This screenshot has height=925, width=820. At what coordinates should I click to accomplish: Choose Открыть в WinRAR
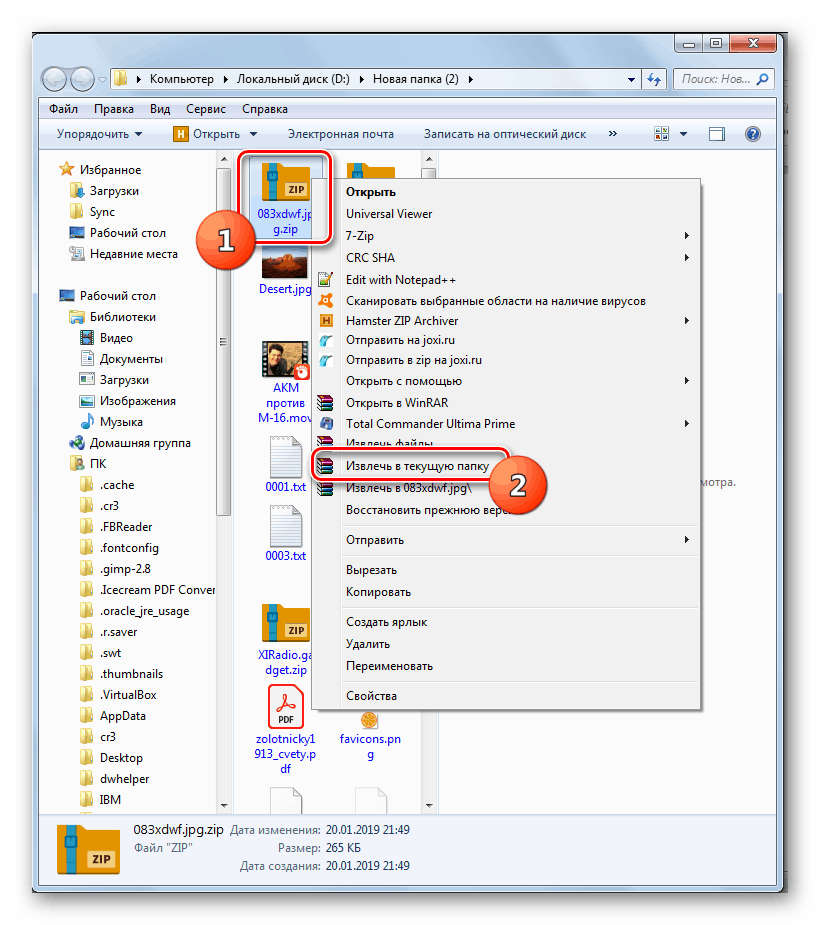[x=396, y=403]
